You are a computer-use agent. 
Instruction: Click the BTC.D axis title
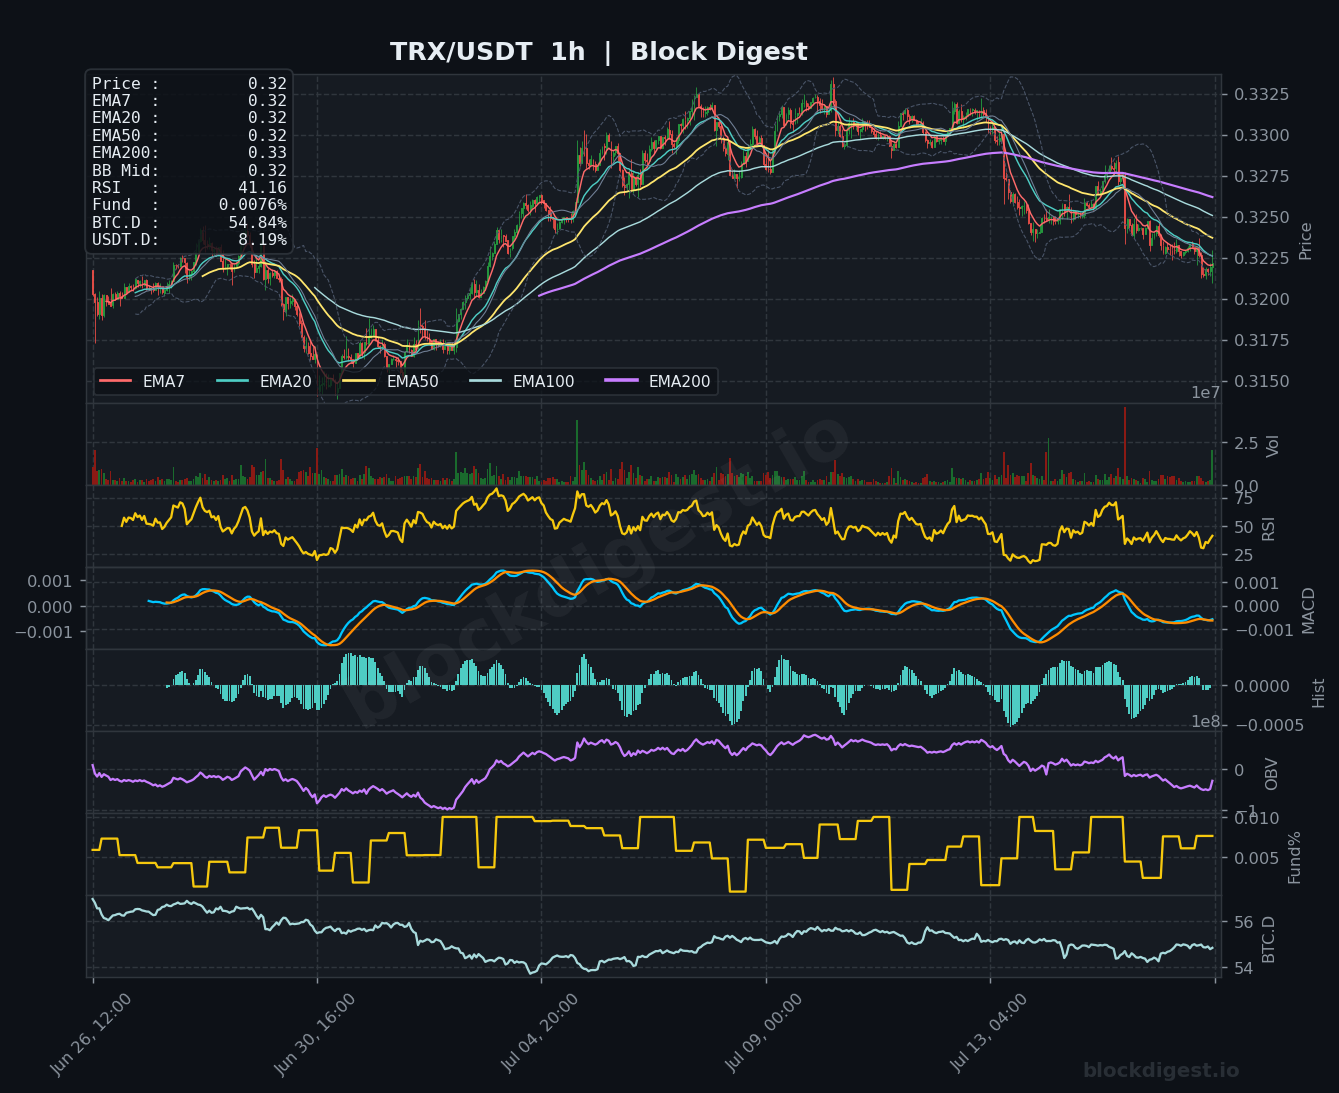[1268, 939]
